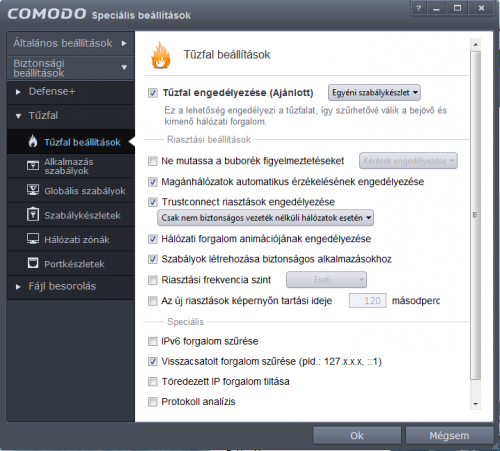This screenshot has width=500, height=451.
Task: Click the Globális szabályok network icon
Action: coord(33,190)
